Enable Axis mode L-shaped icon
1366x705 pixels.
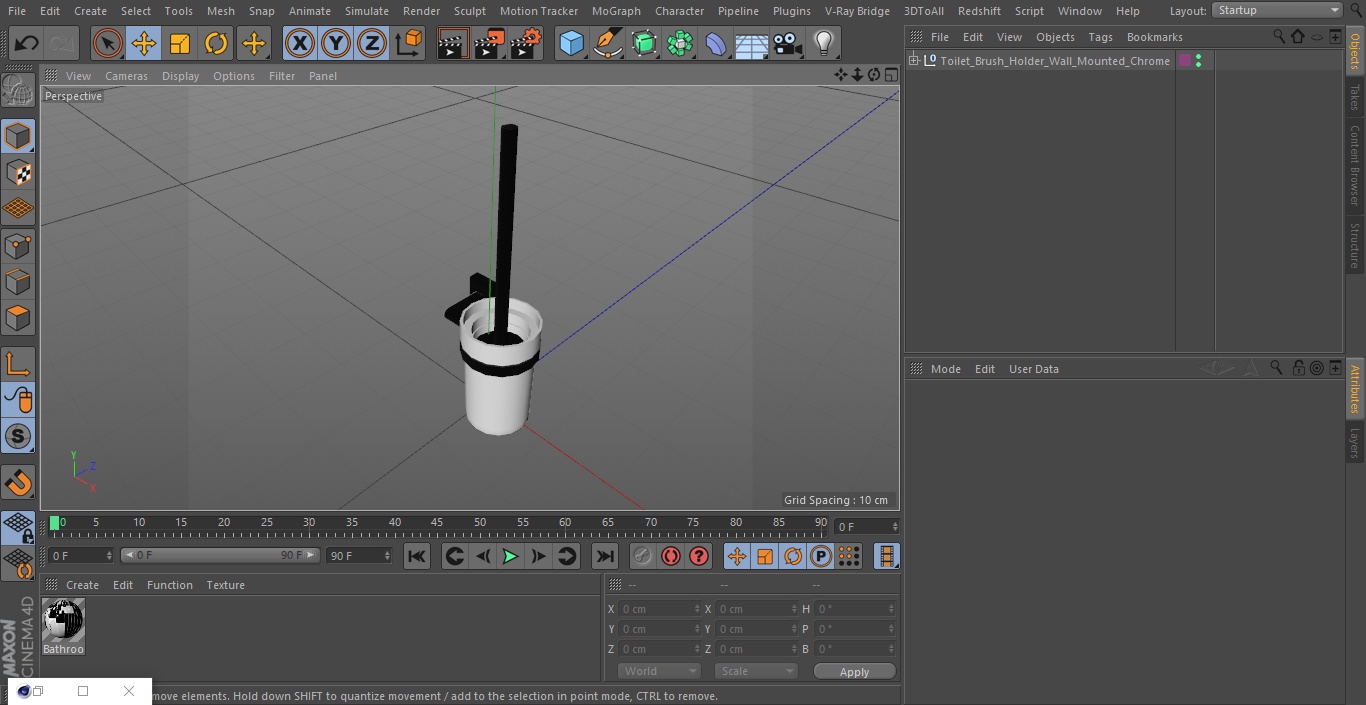18,364
